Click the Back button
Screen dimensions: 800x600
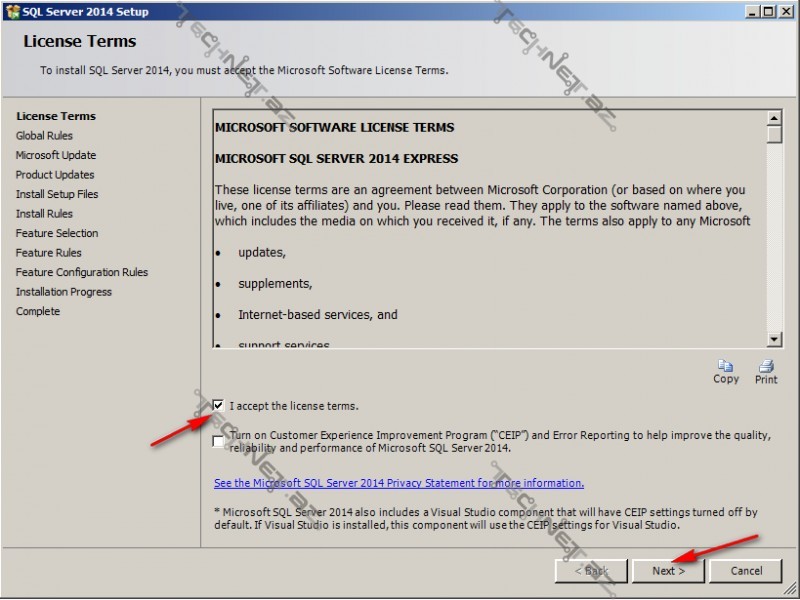click(x=591, y=571)
